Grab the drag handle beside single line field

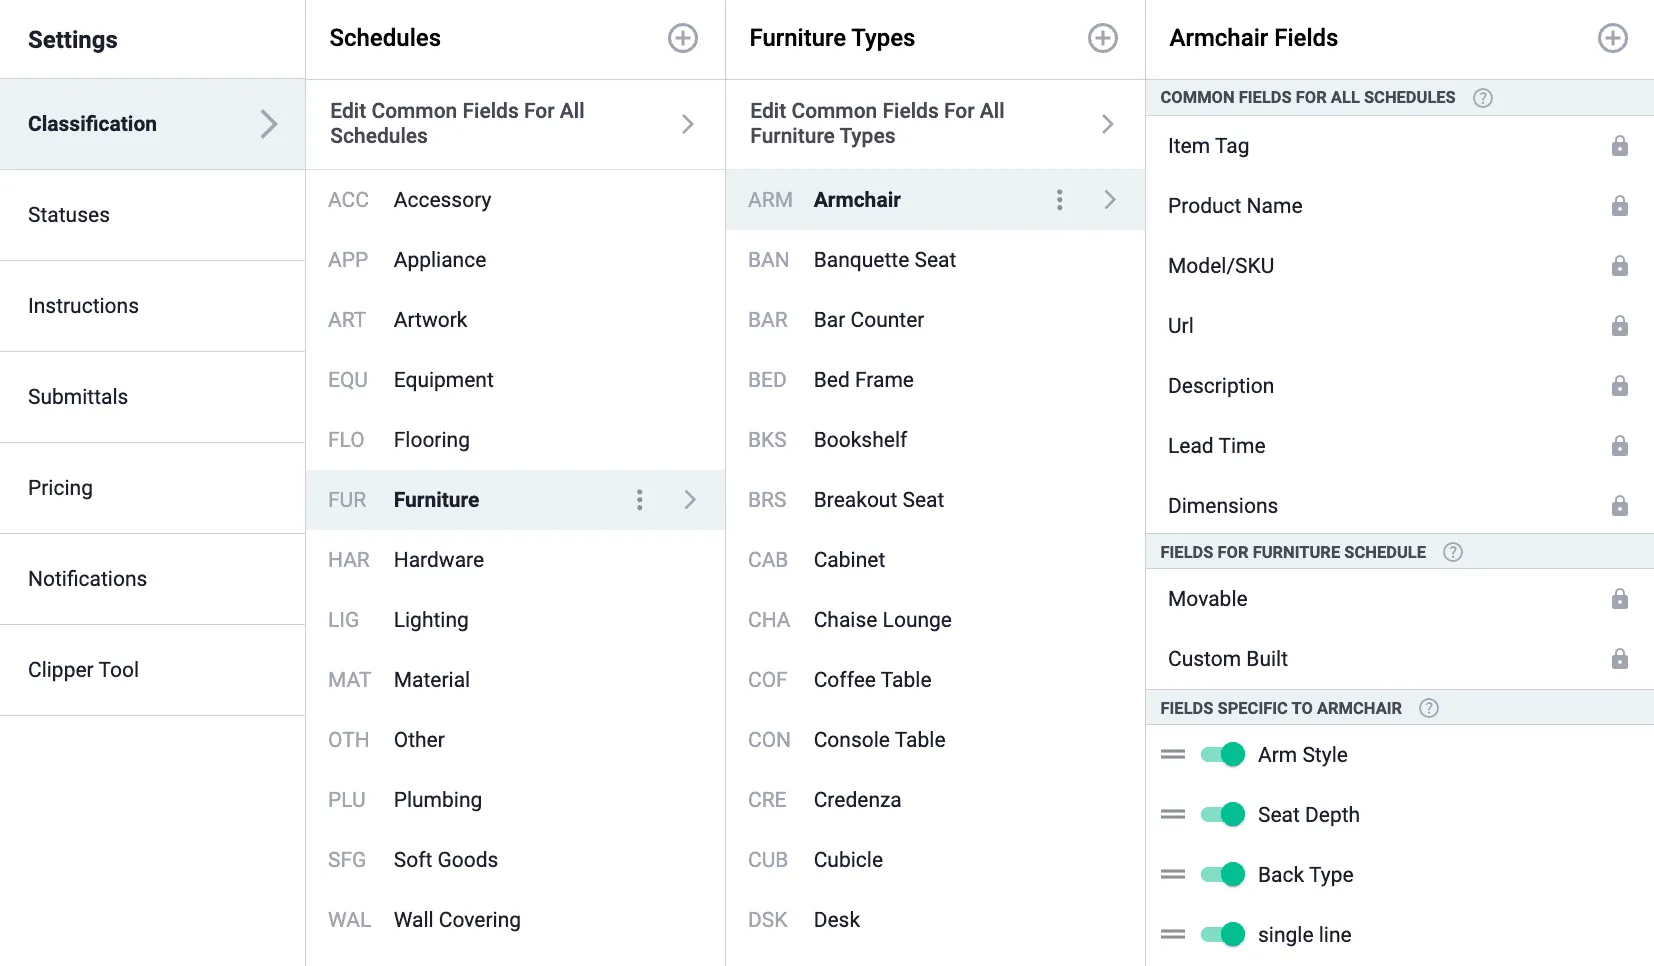click(1173, 934)
